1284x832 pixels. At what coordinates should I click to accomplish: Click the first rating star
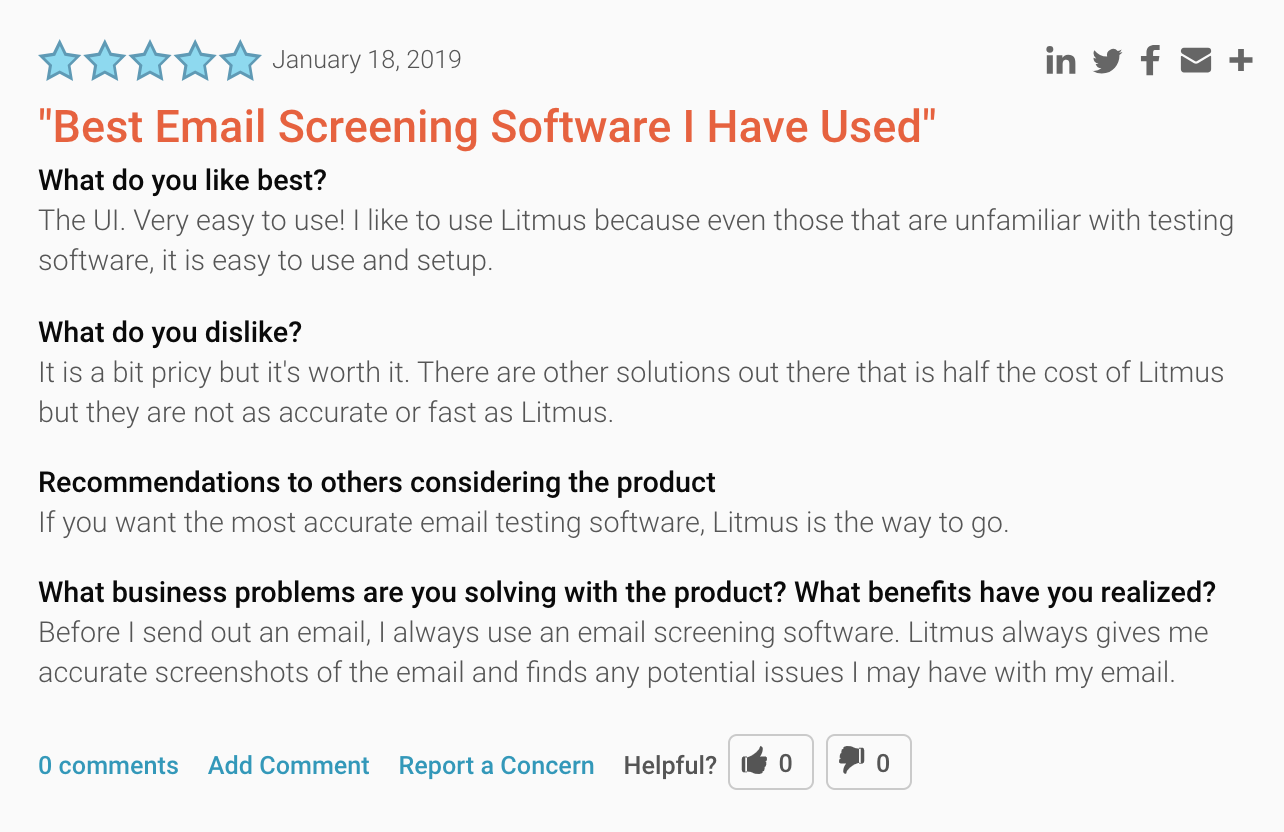(x=60, y=61)
